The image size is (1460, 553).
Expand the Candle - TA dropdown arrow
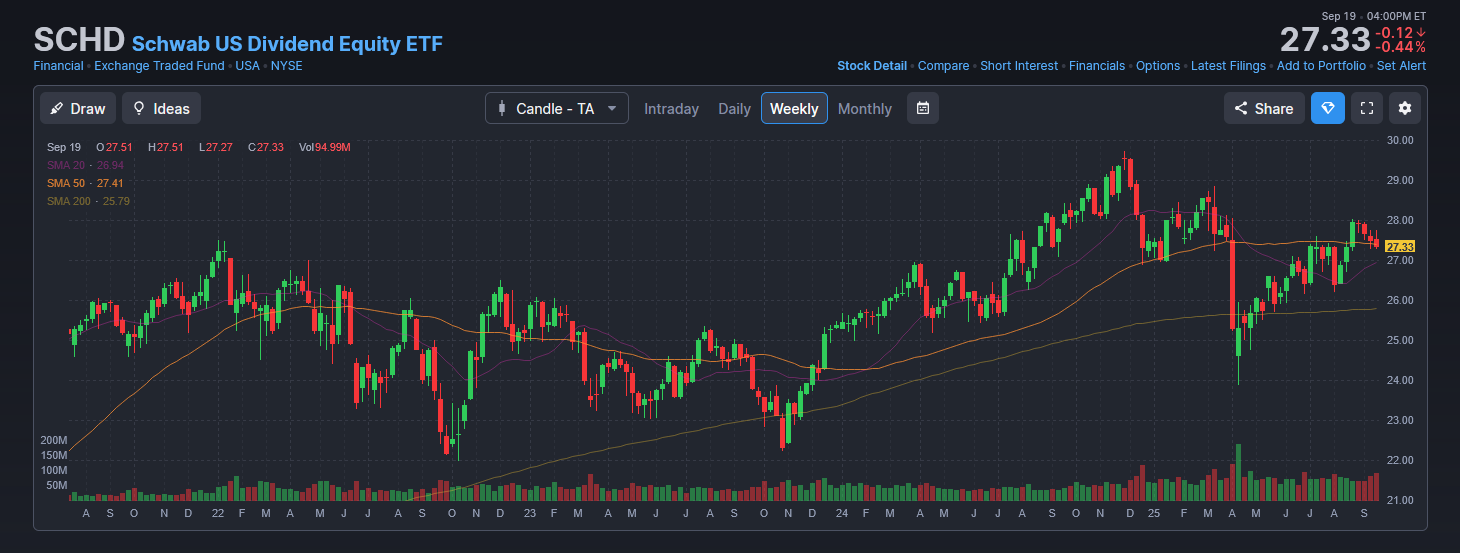click(x=611, y=108)
